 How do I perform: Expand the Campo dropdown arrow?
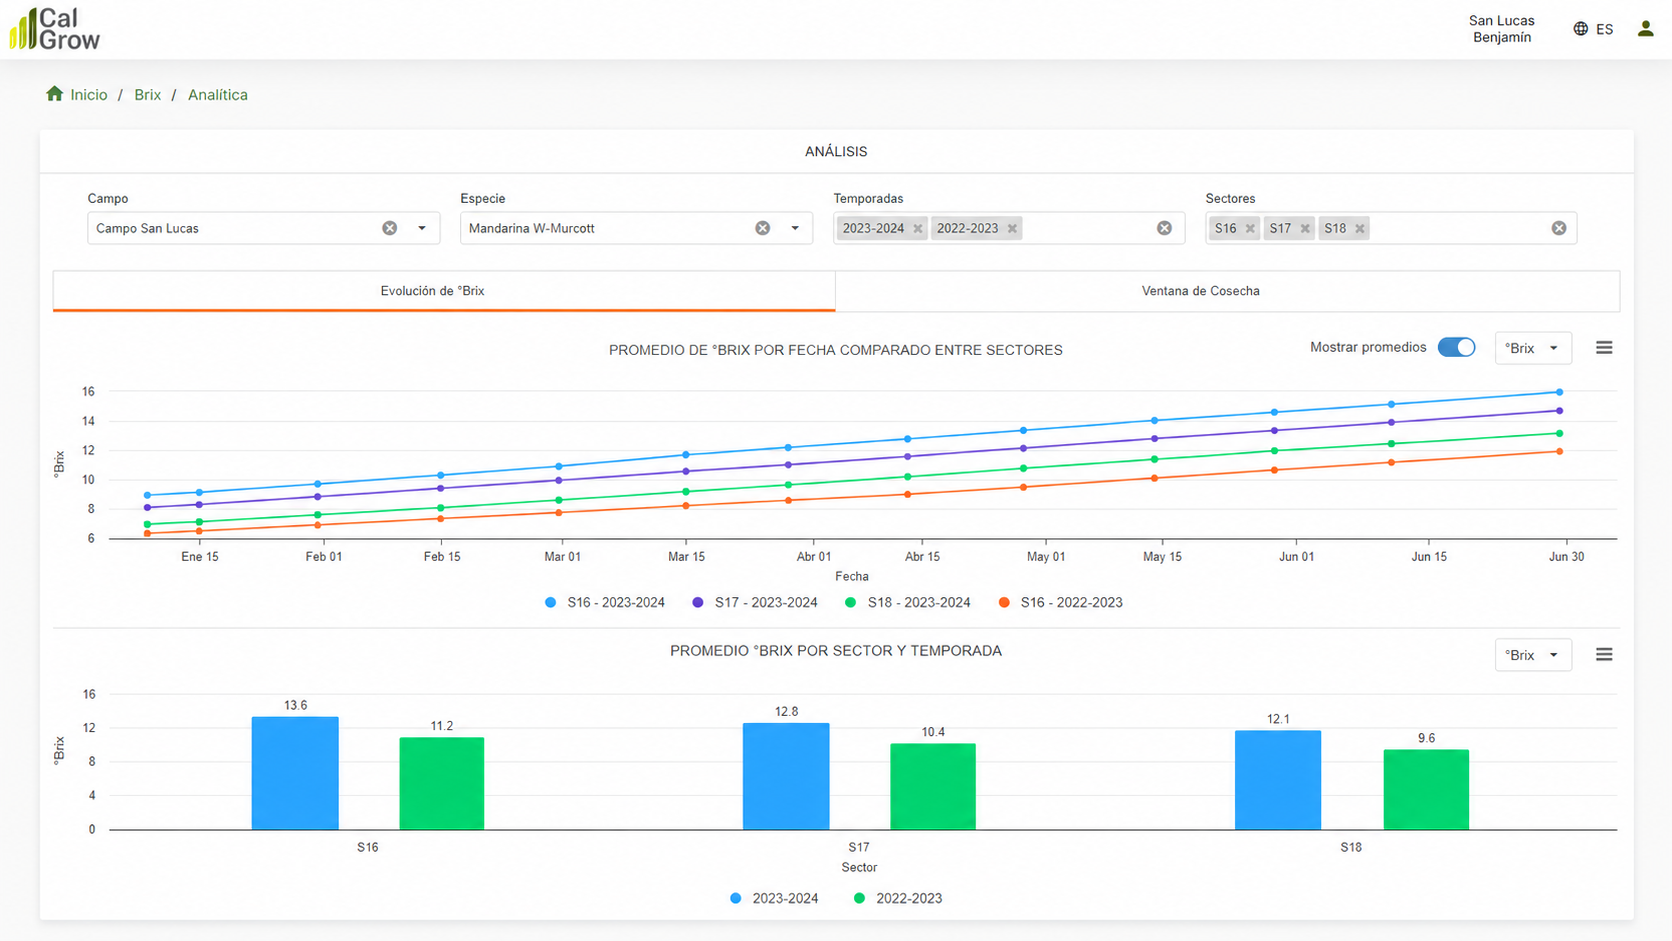(422, 228)
